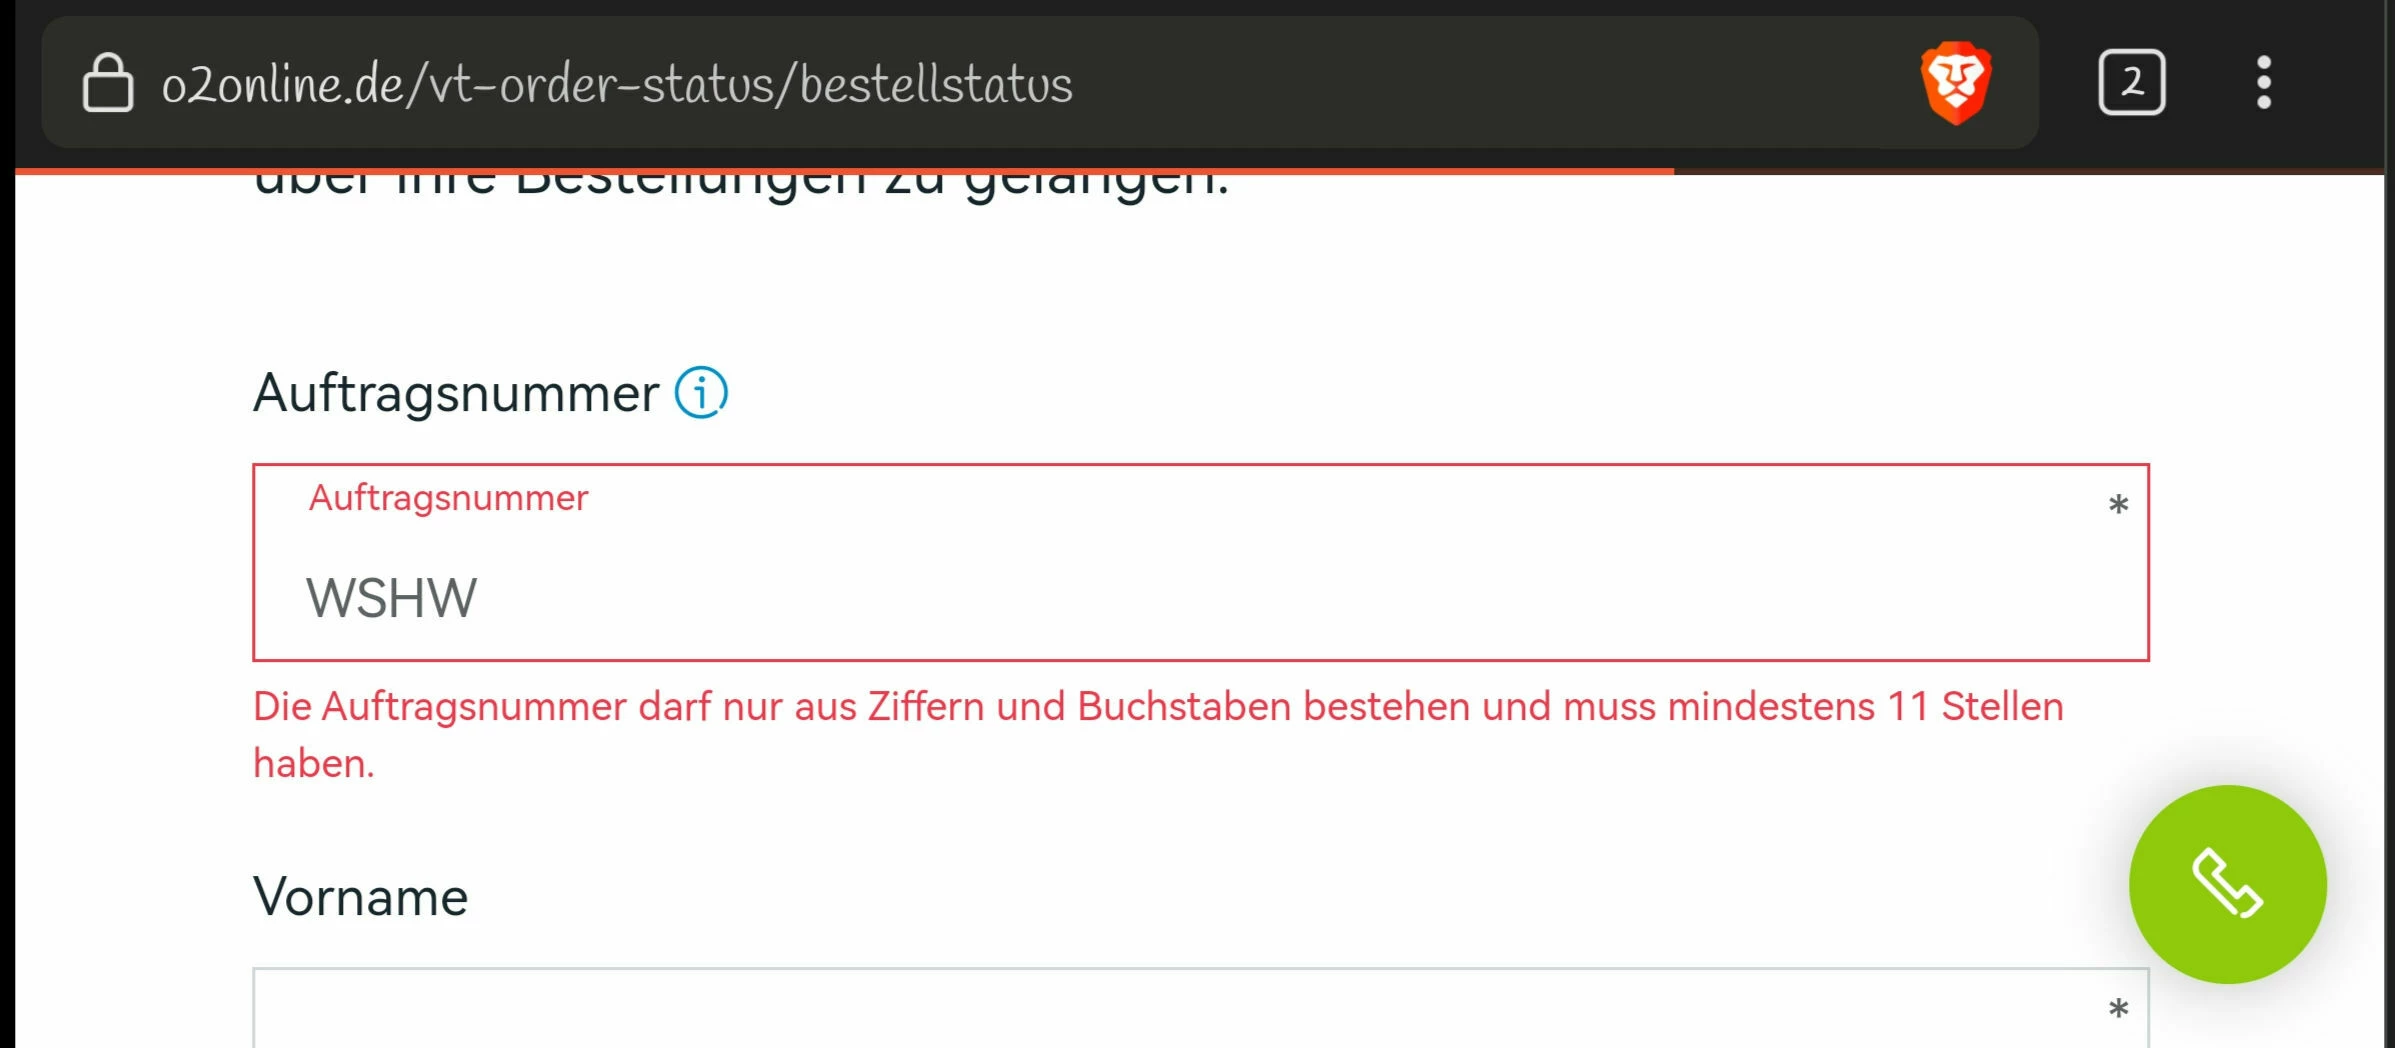Screen dimensions: 2395x1048
Task: Click the word 'haben.' in the error text
Action: [x=313, y=764]
